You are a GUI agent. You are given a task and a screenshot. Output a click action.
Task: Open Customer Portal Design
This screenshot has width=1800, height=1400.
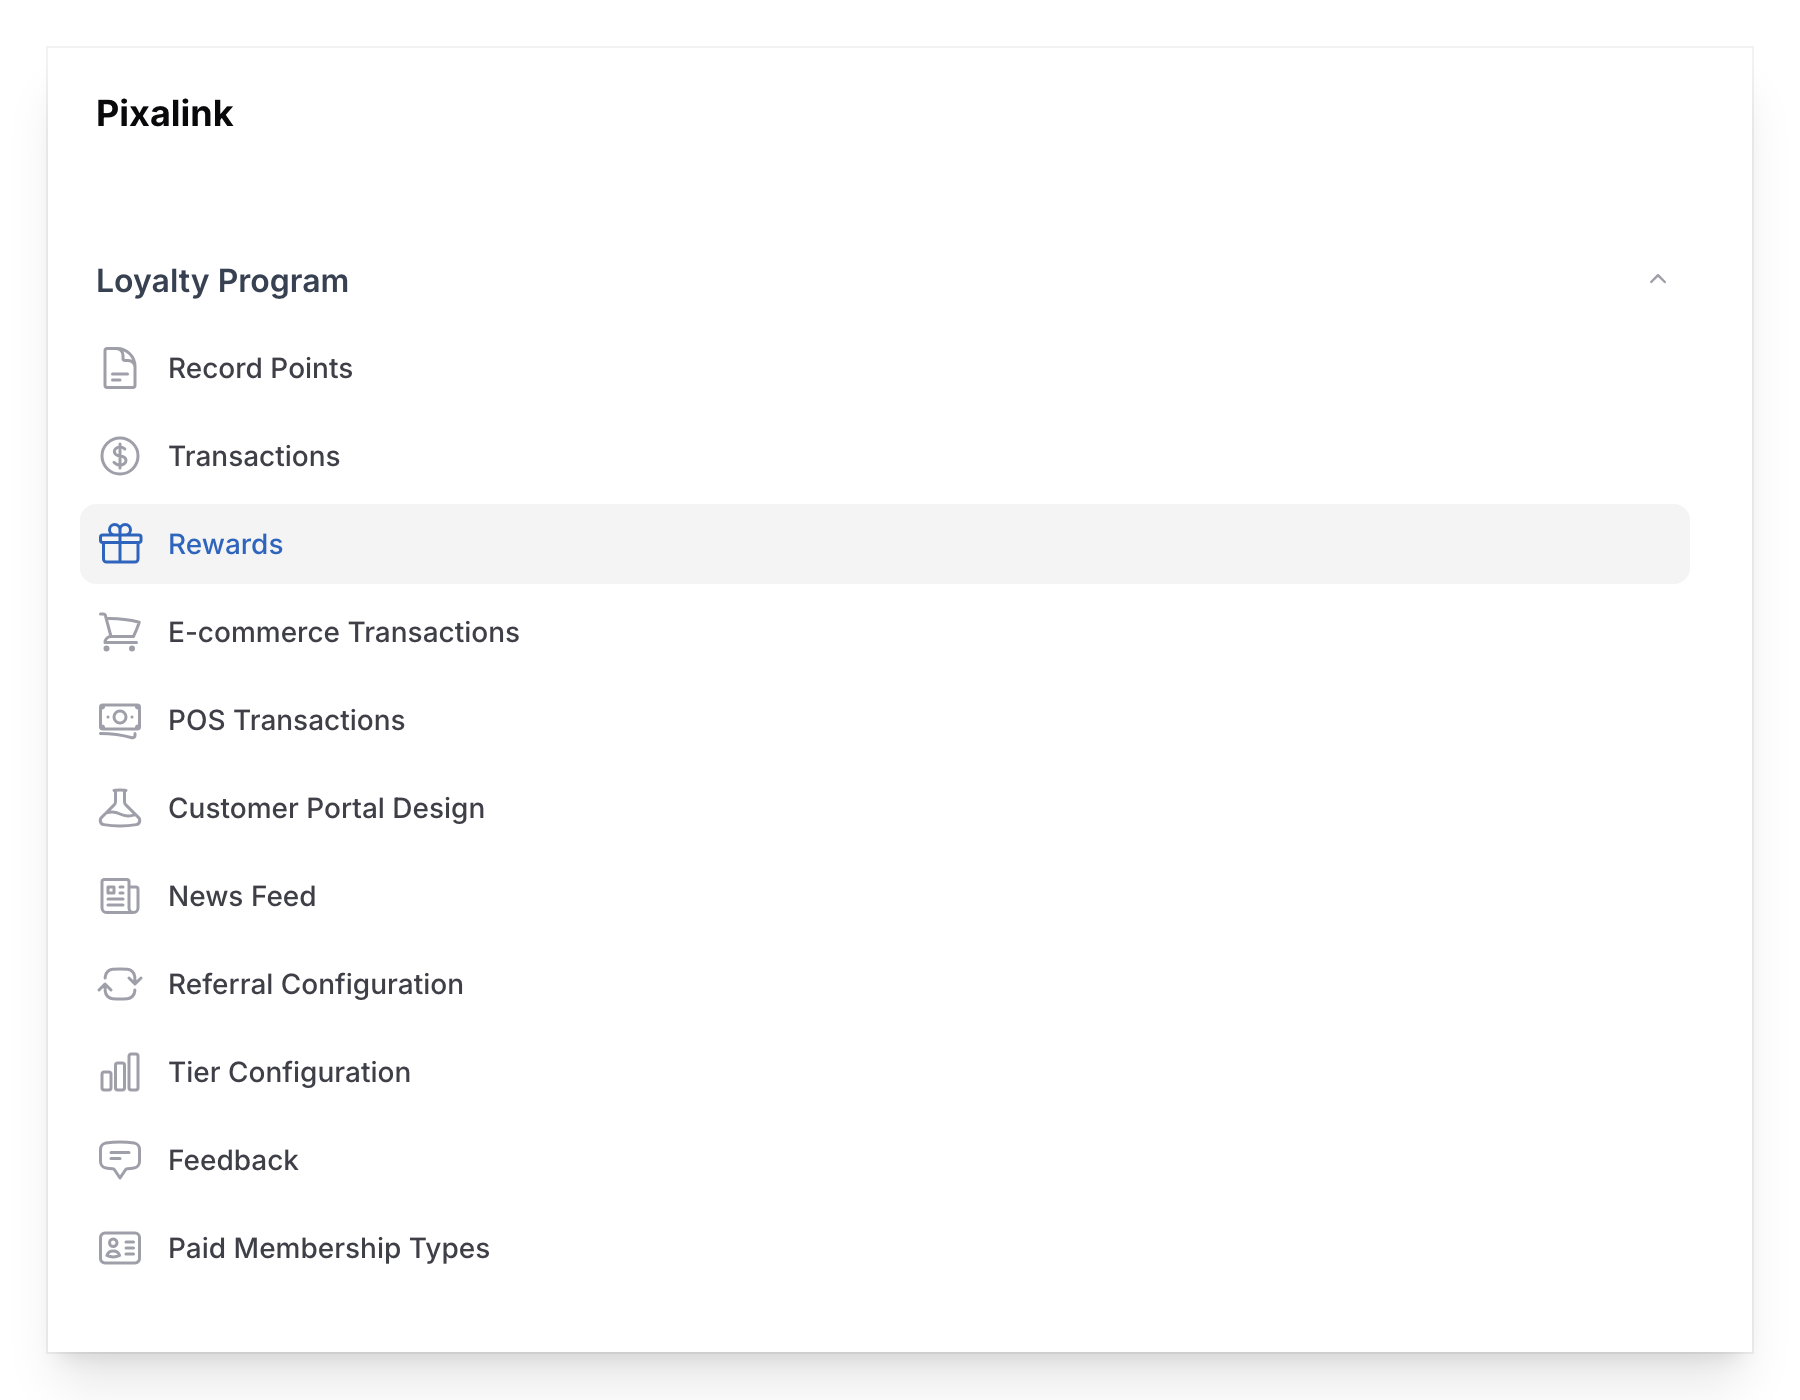pos(327,808)
